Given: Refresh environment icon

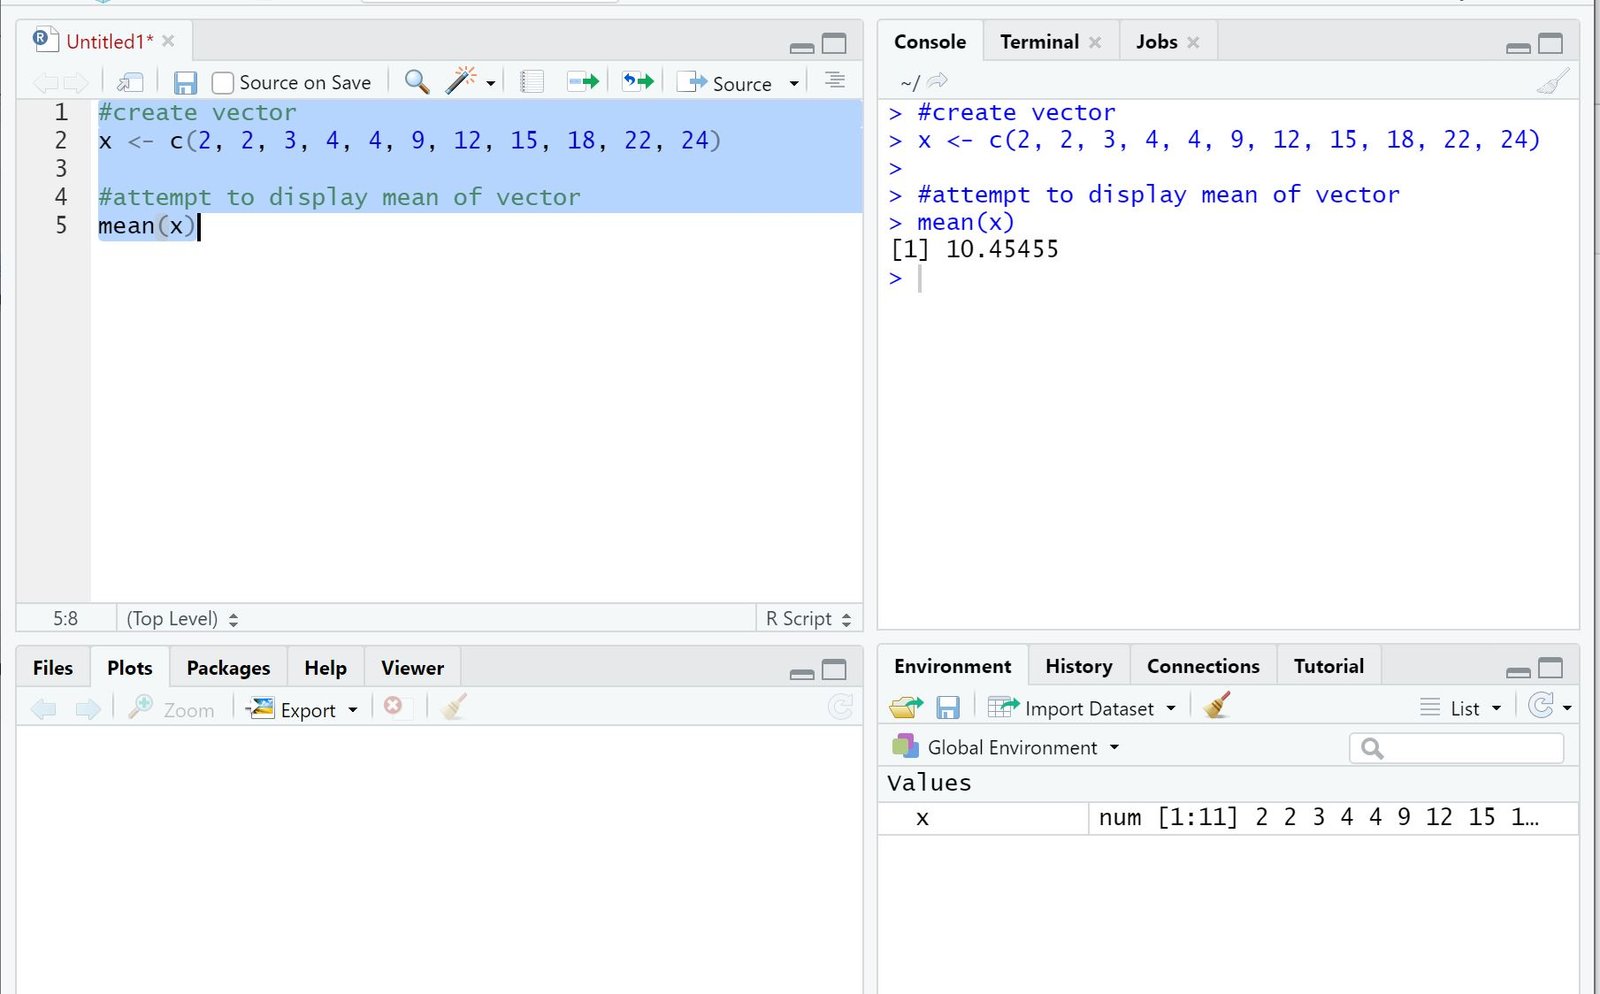Looking at the screenshot, I should 1541,706.
